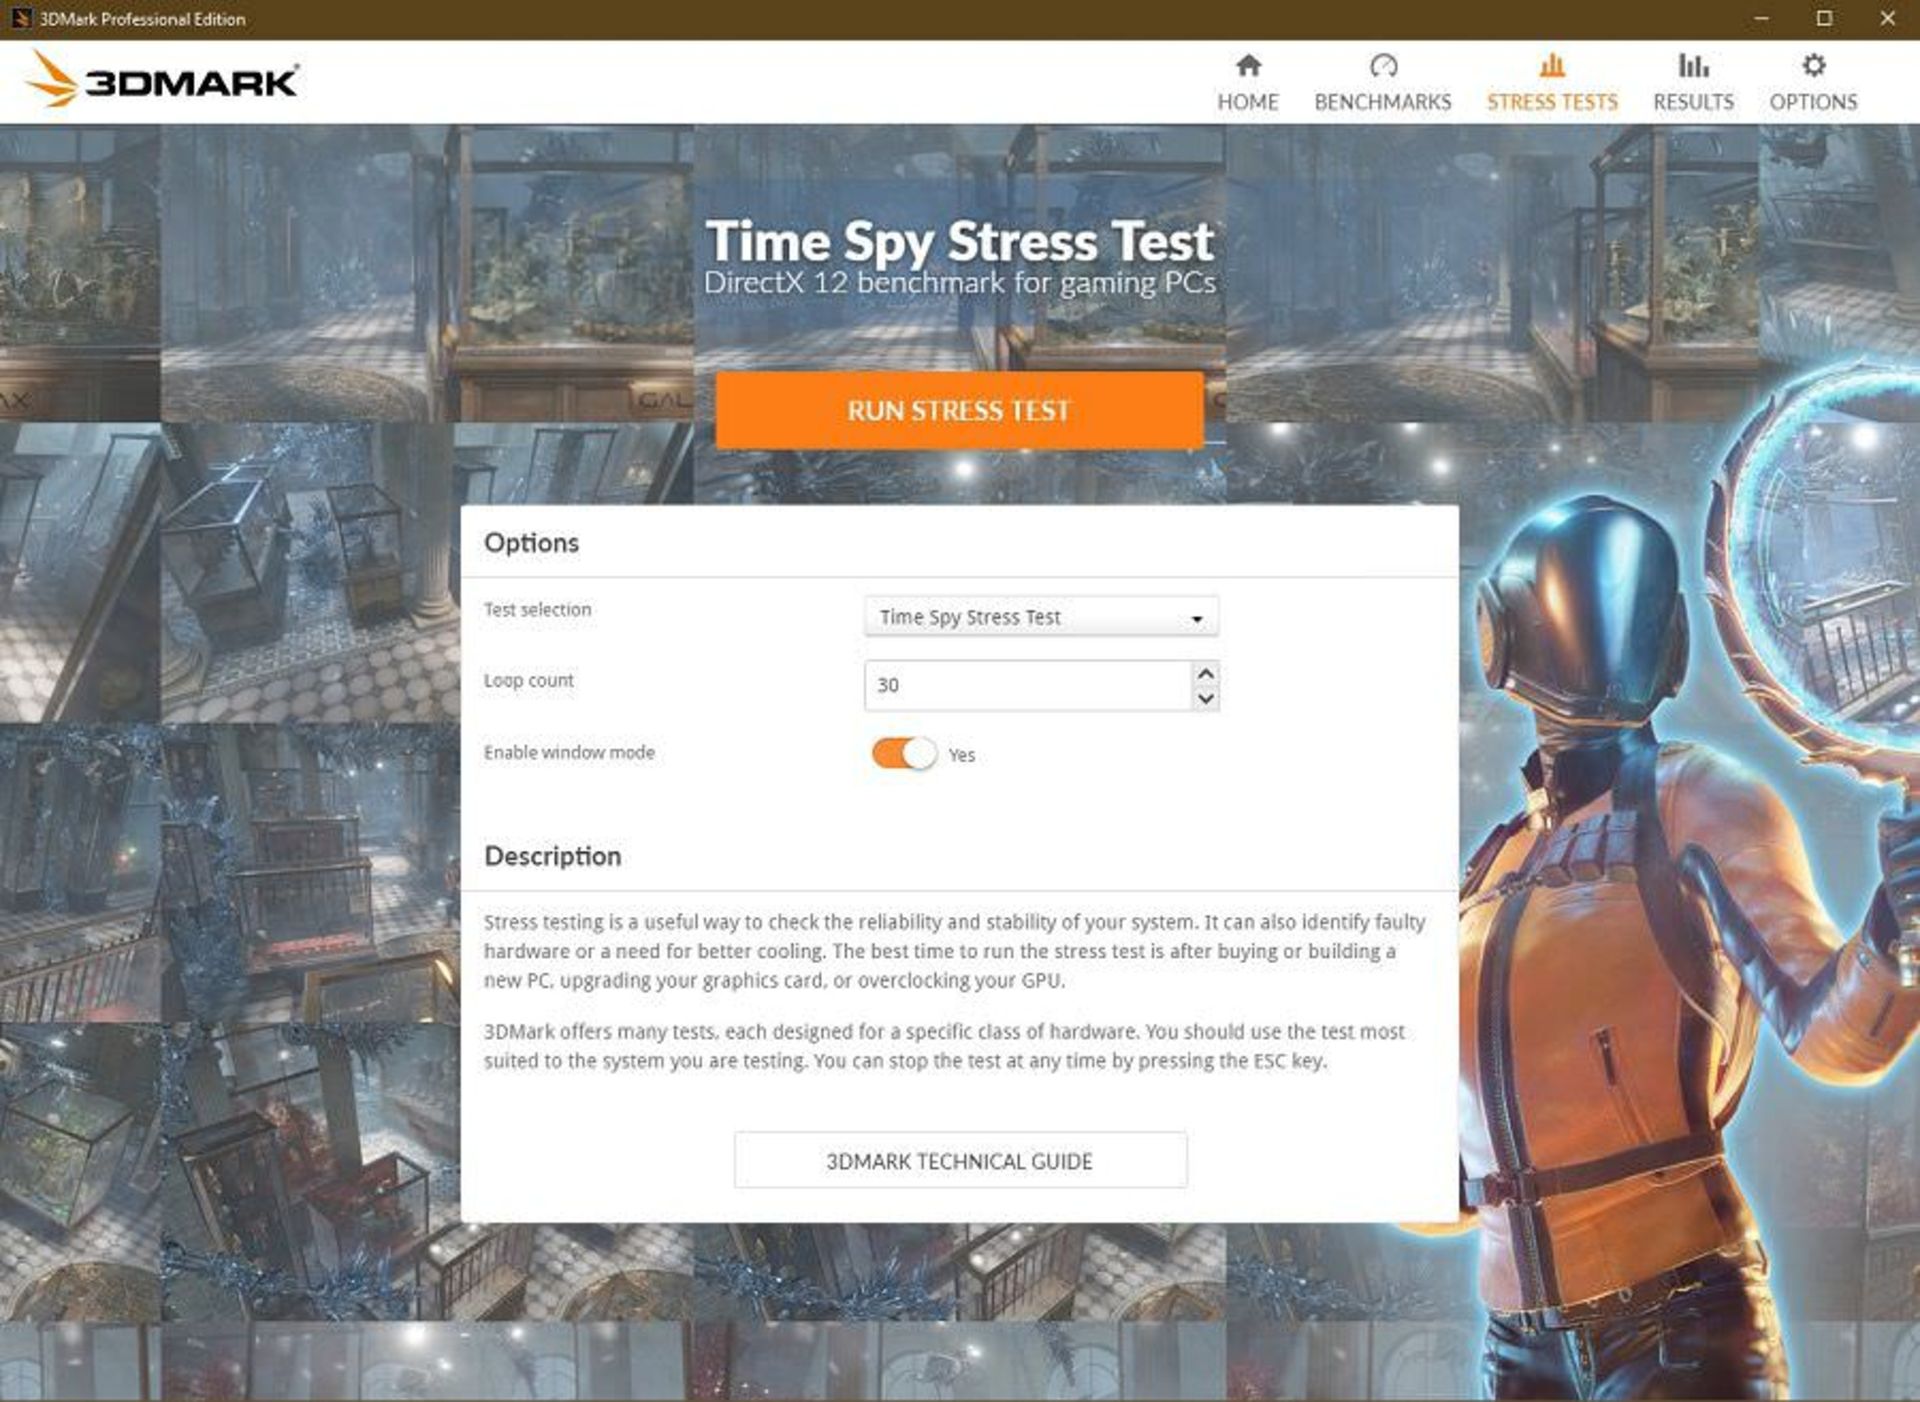This screenshot has width=1920, height=1402.
Task: Click the 'Yes' label beside the toggle
Action: point(962,755)
